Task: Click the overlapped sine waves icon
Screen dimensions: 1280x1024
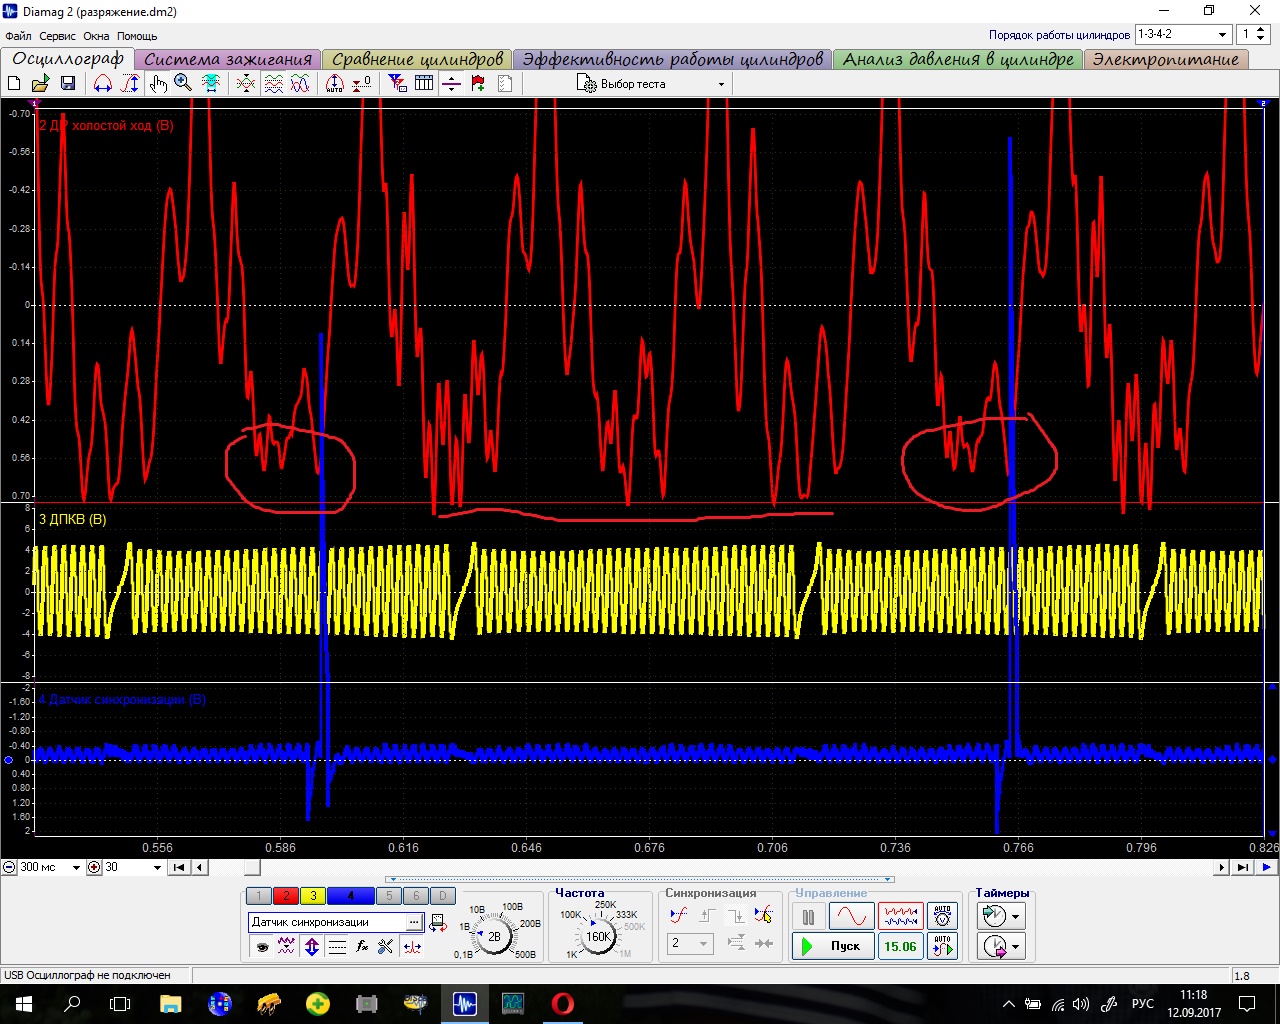Action: click(300, 83)
